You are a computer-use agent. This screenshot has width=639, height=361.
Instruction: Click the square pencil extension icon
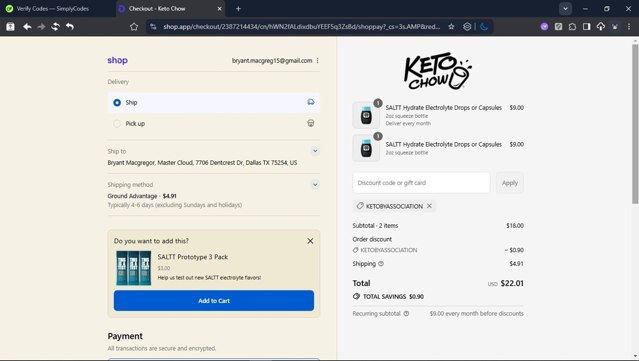(558, 27)
